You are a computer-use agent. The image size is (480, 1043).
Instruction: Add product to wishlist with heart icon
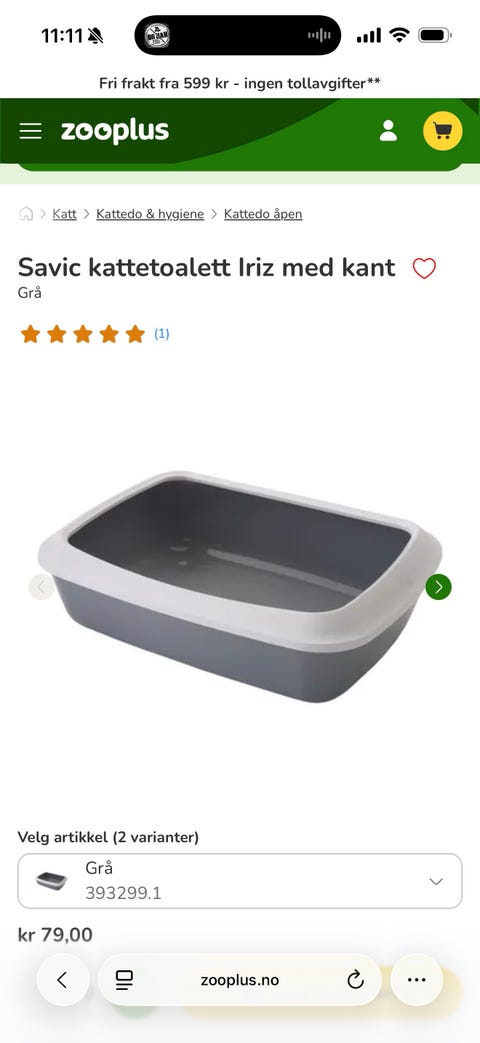point(424,268)
